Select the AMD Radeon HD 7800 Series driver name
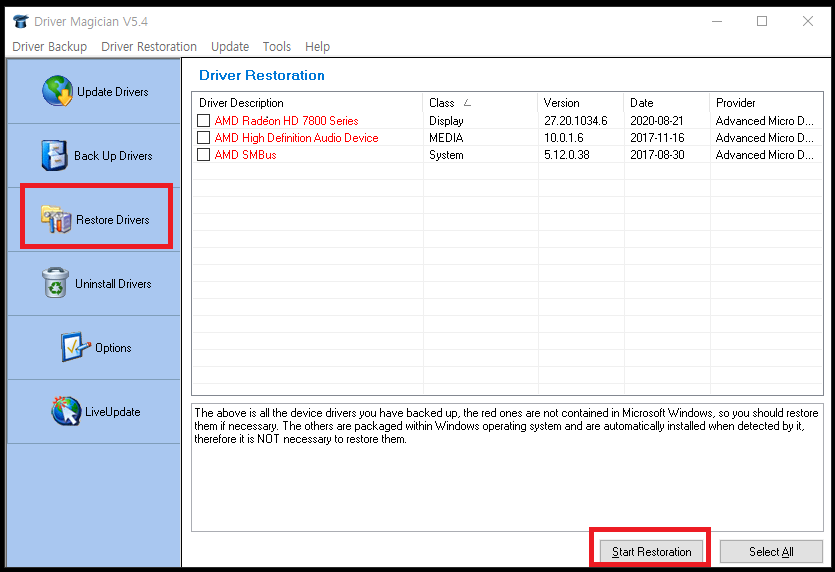 (286, 121)
